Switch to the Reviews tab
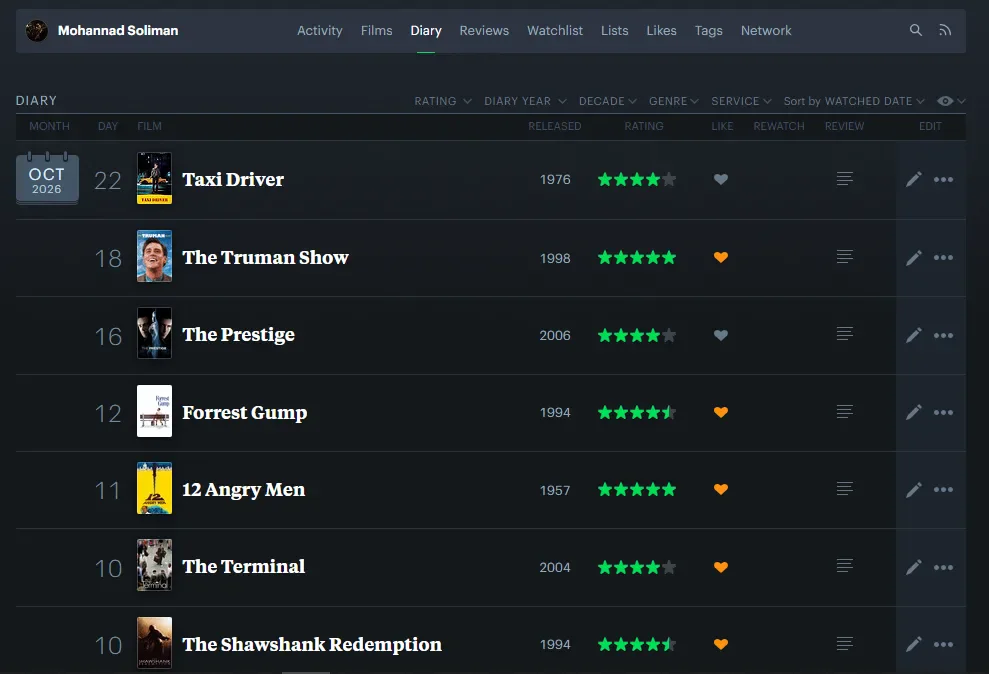The height and width of the screenshot is (674, 989). pyautogui.click(x=484, y=30)
